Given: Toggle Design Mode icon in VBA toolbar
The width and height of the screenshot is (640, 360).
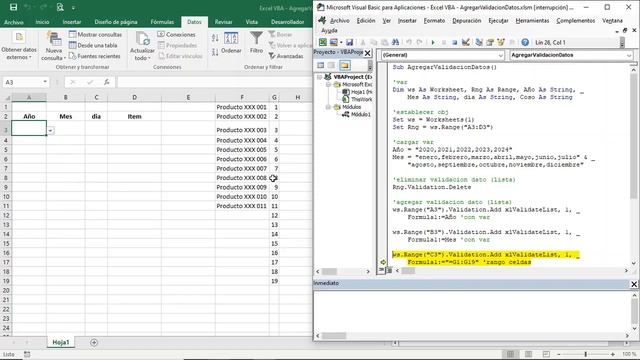Looking at the screenshot, I should coord(466,42).
